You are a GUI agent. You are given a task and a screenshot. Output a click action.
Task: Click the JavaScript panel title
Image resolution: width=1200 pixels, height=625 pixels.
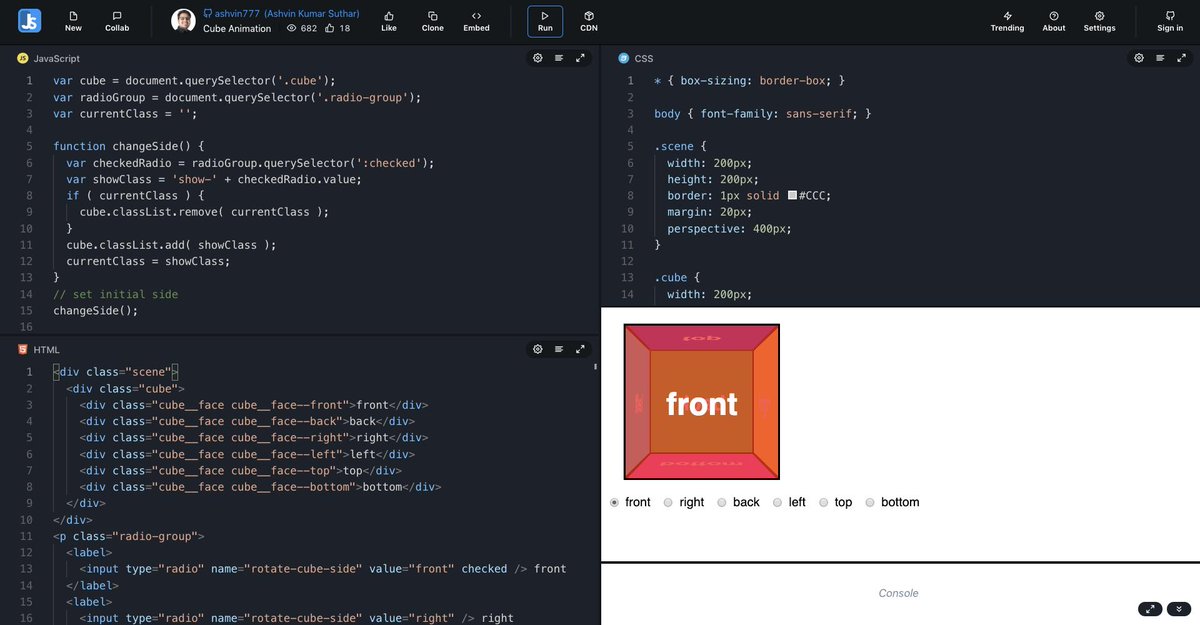coord(56,59)
